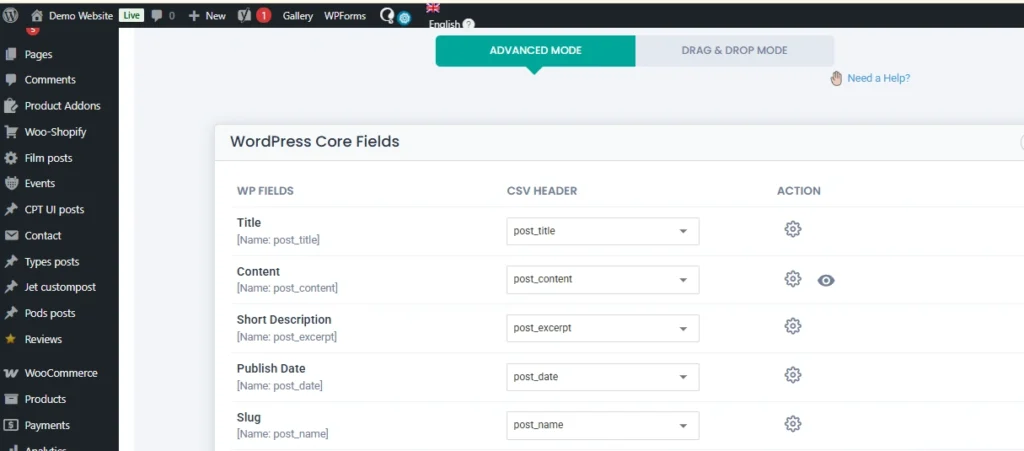The width and height of the screenshot is (1024, 451).
Task: Open WooCommerce sidebar menu
Action: [59, 373]
